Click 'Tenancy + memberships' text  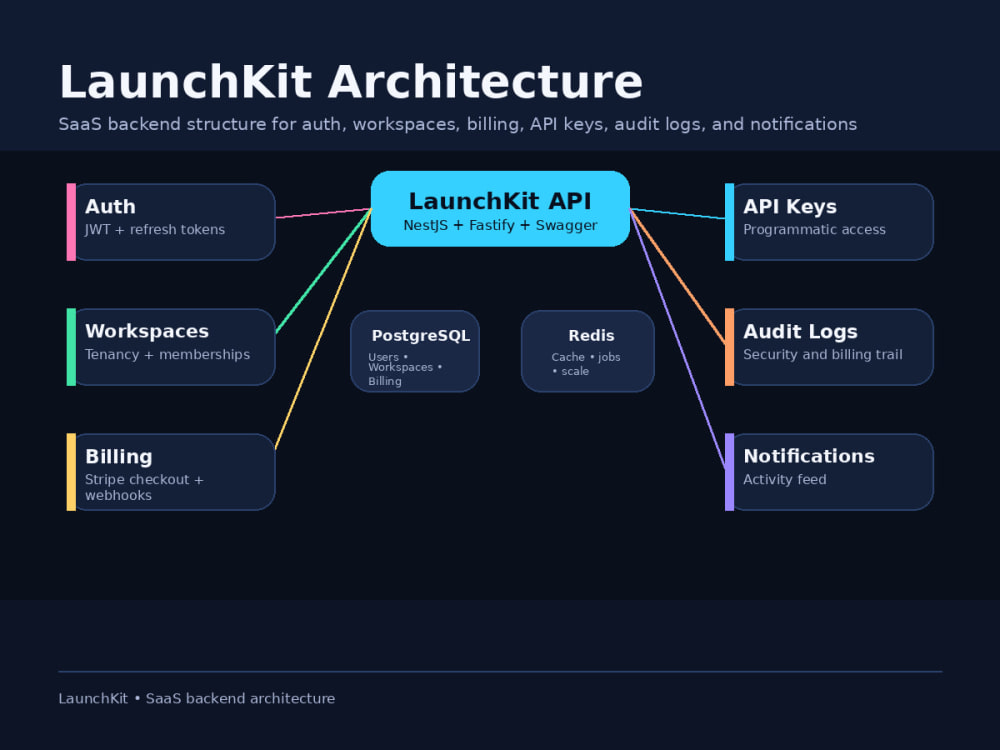point(167,355)
